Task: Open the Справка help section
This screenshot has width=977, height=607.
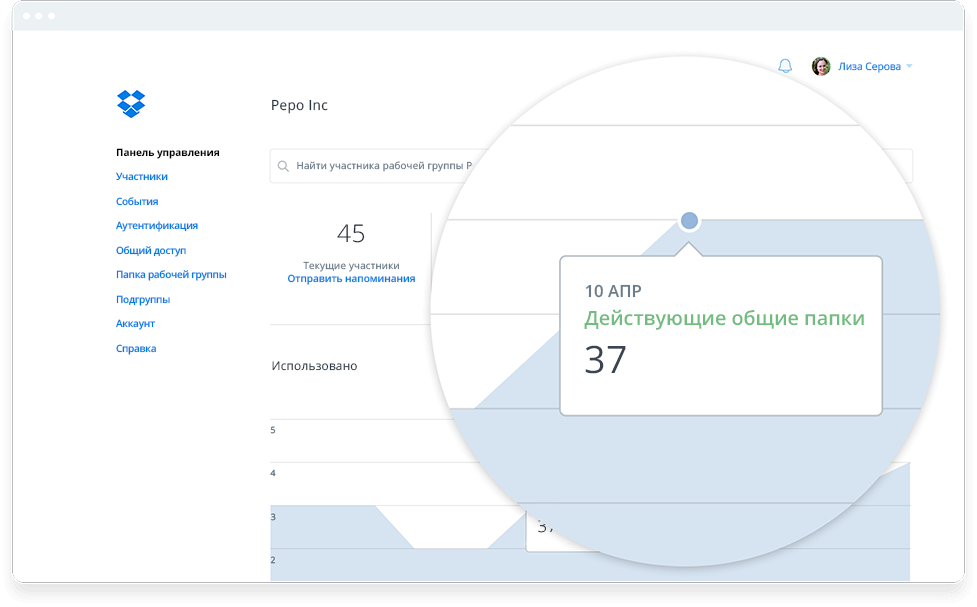Action: [138, 348]
